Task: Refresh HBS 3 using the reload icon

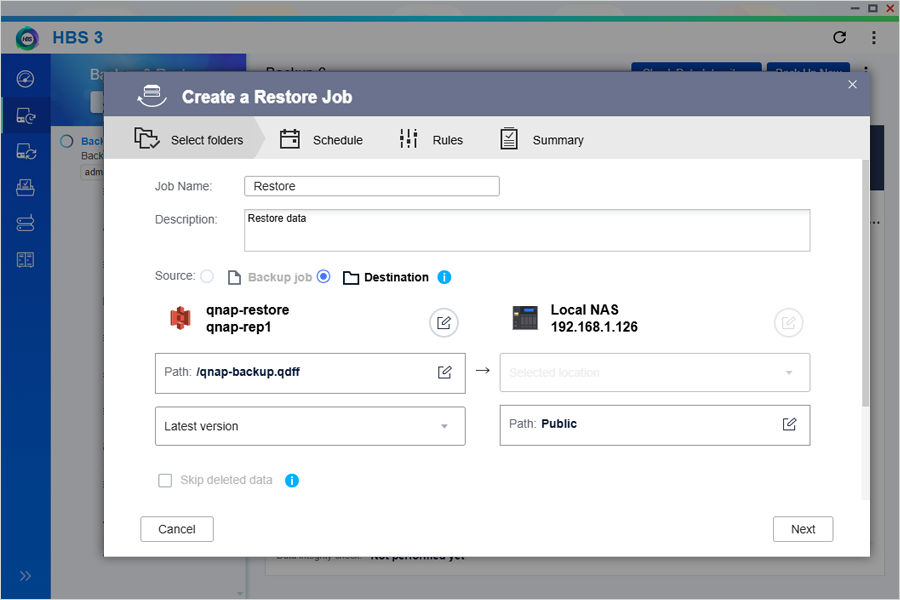Action: point(839,37)
